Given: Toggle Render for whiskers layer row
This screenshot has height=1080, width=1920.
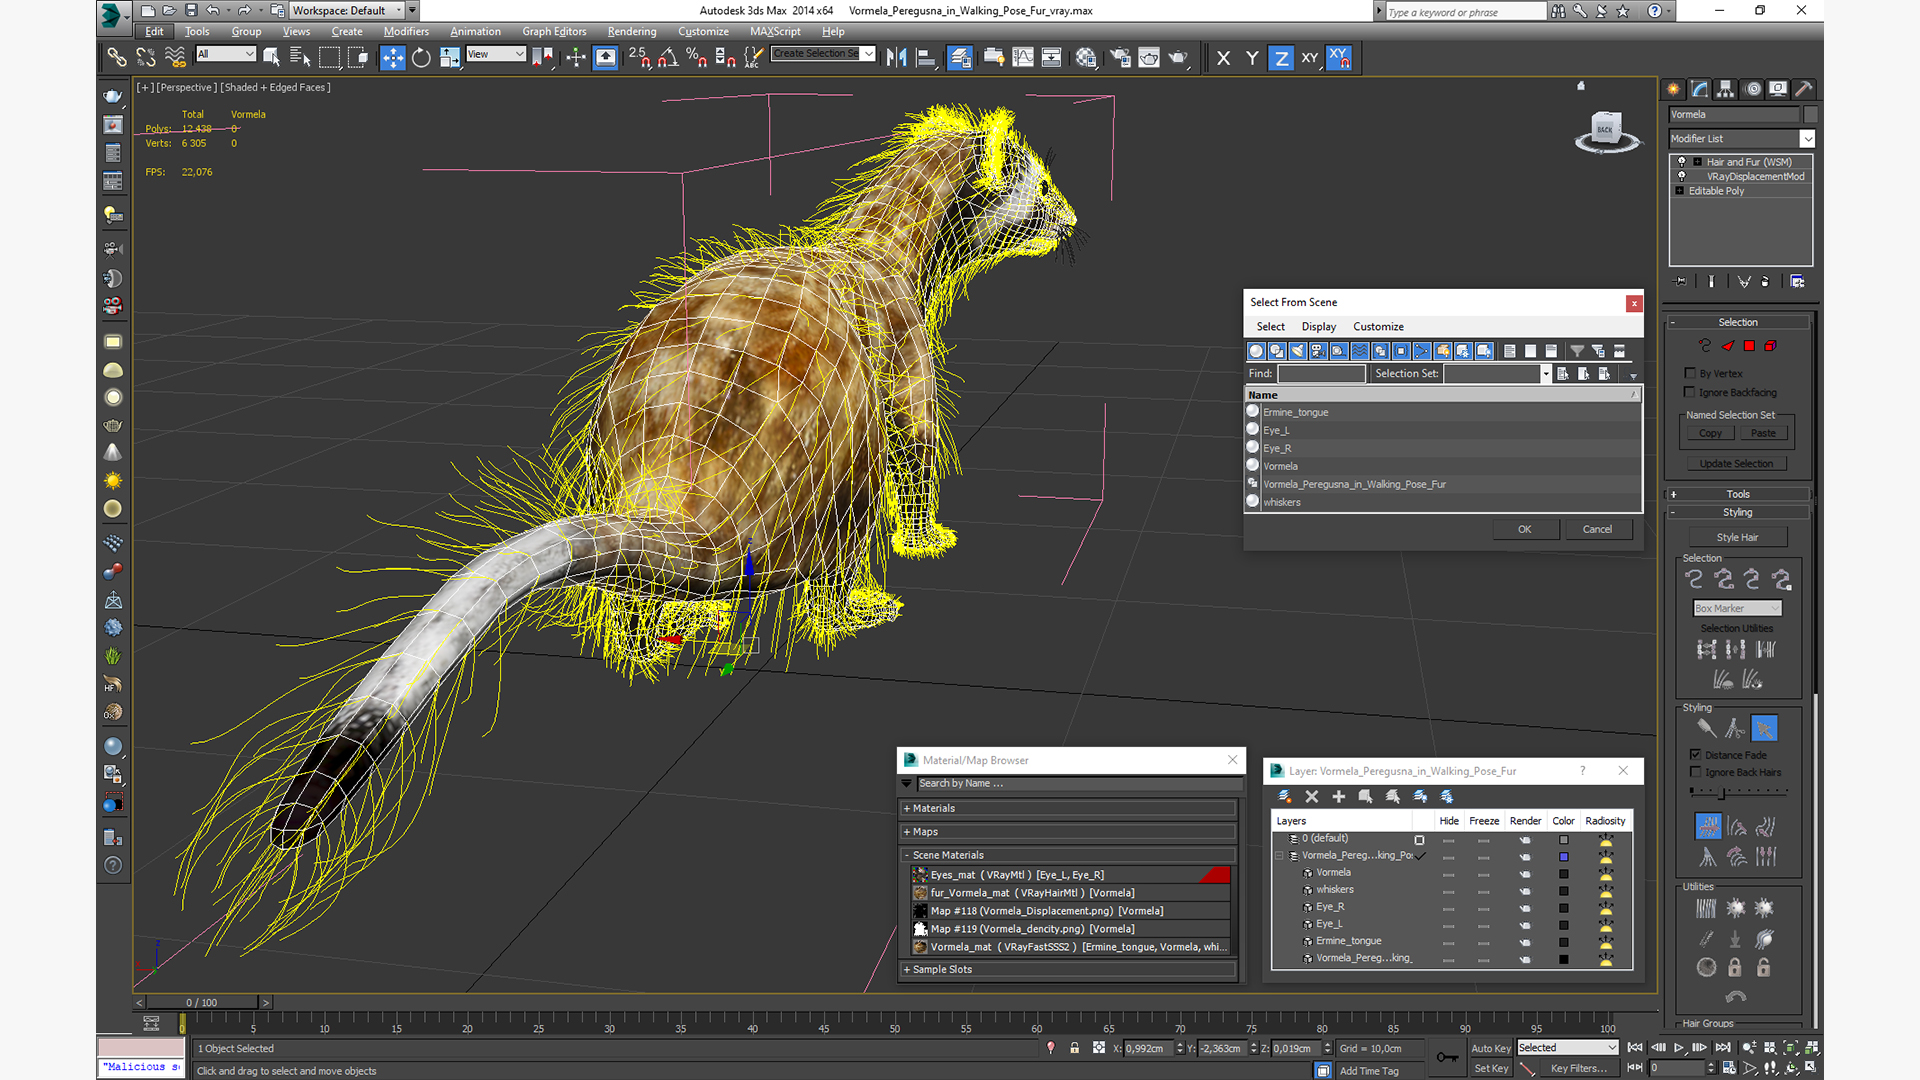Looking at the screenshot, I should click(1525, 891).
